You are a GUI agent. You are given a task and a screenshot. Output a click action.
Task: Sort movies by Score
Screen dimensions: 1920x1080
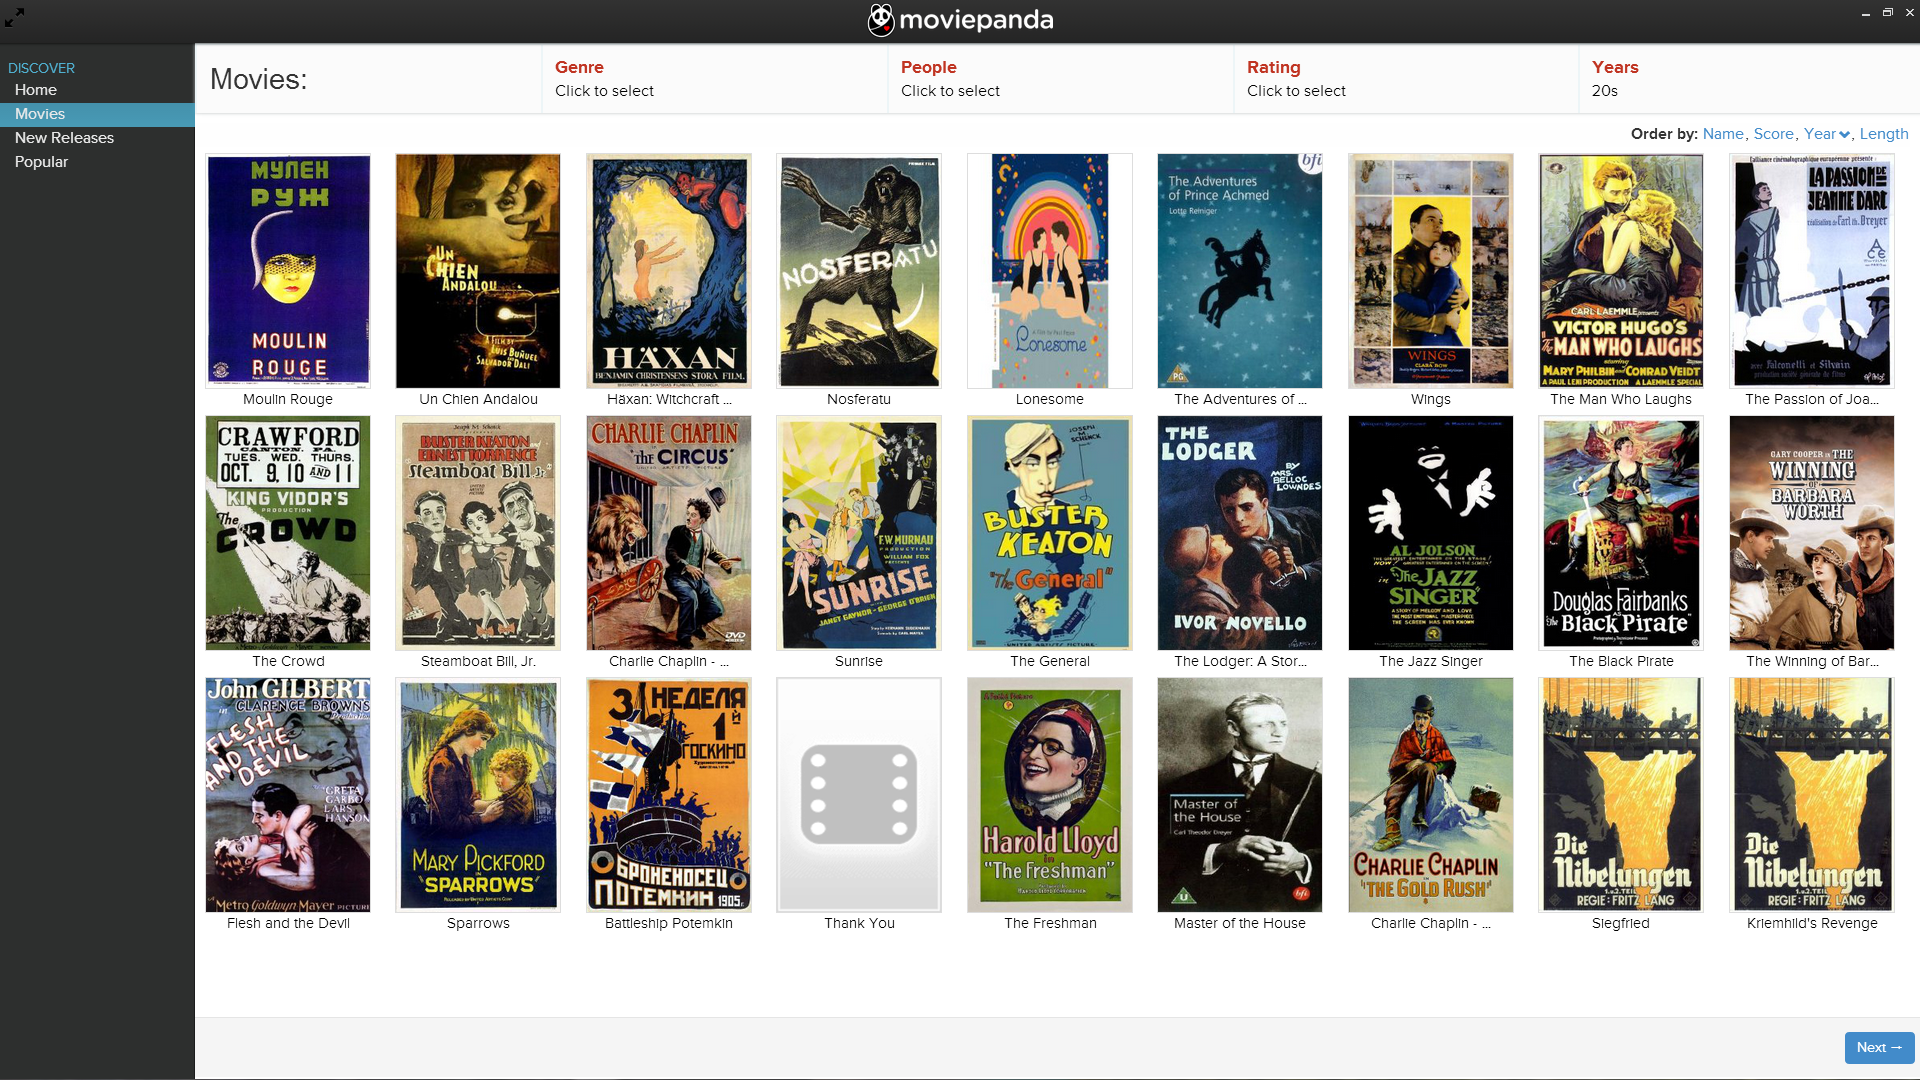coord(1773,134)
